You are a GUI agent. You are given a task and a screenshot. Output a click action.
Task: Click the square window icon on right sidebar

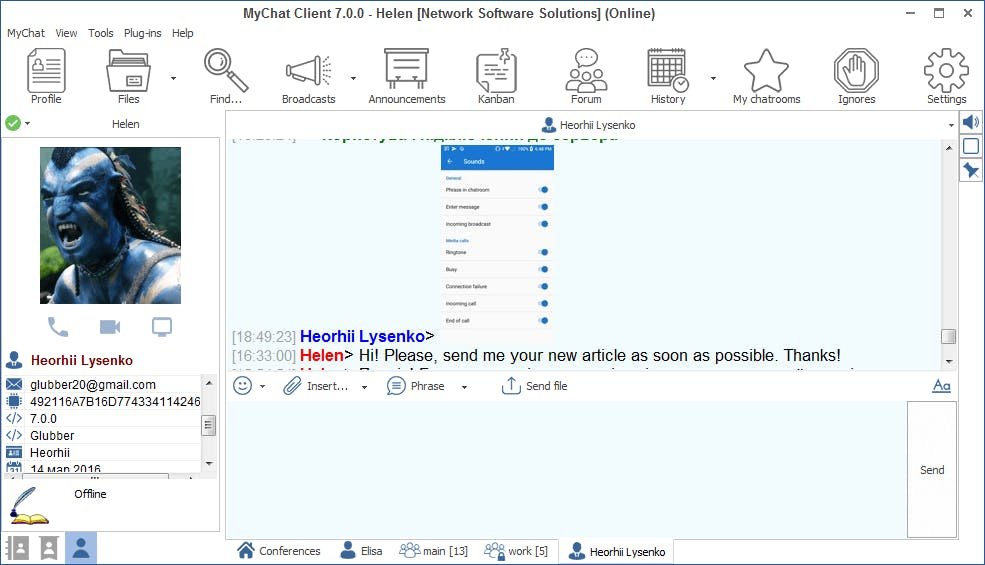(971, 146)
